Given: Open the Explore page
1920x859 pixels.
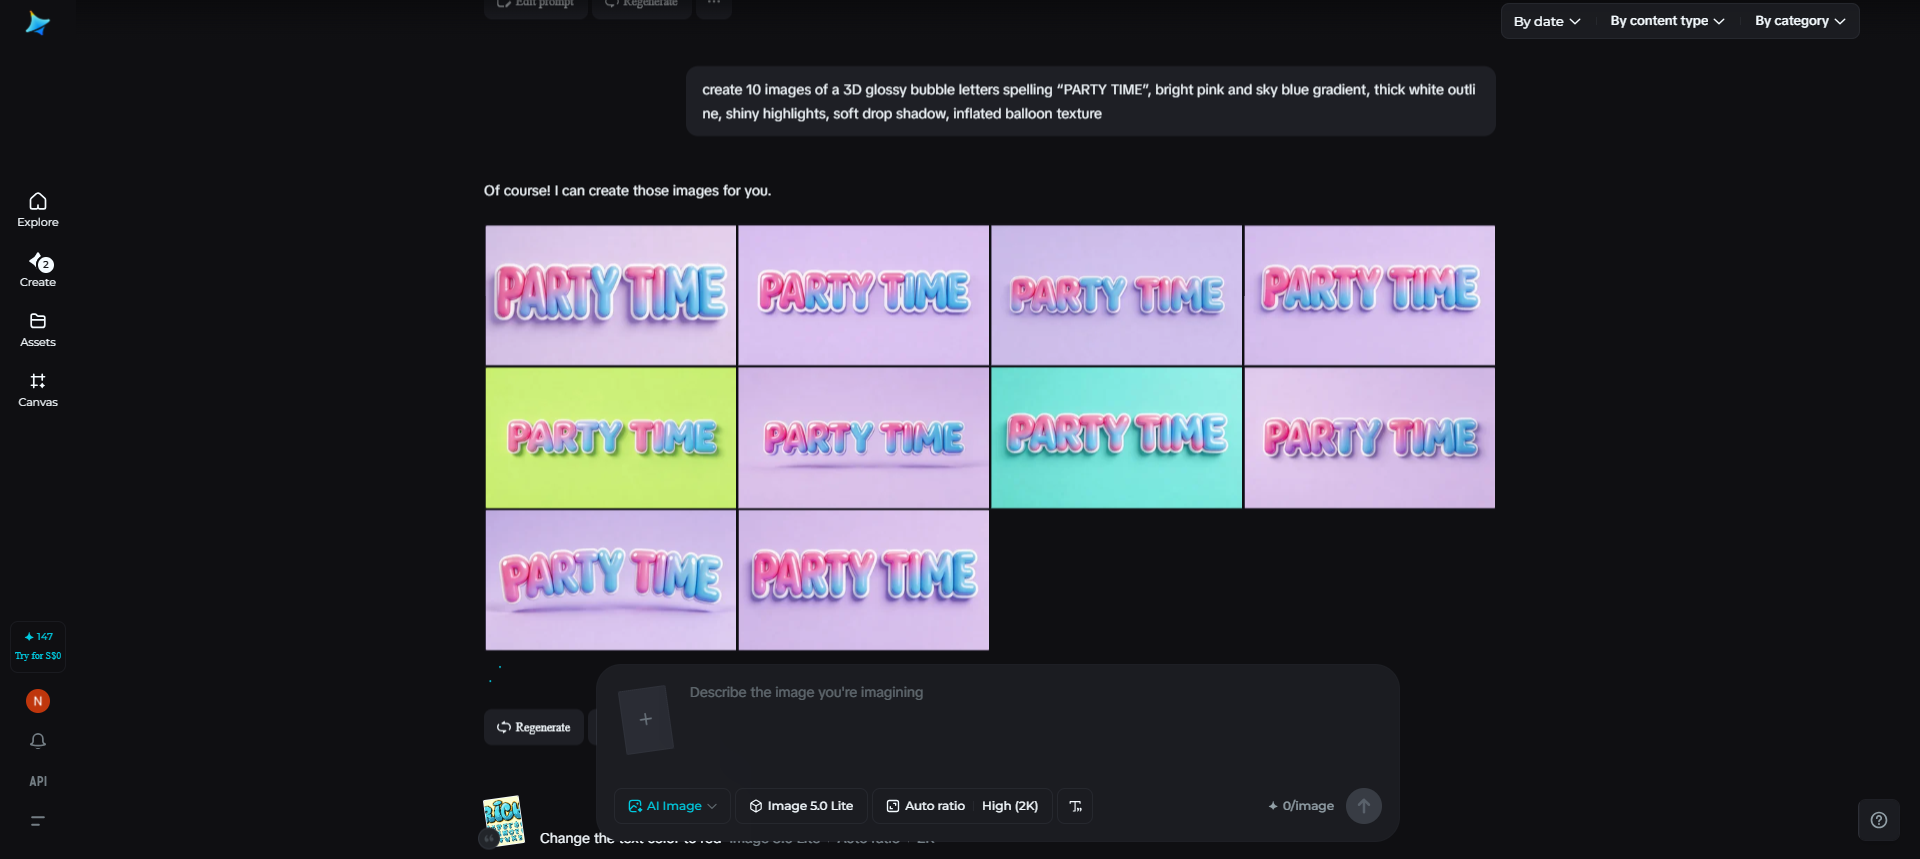Looking at the screenshot, I should [x=38, y=210].
